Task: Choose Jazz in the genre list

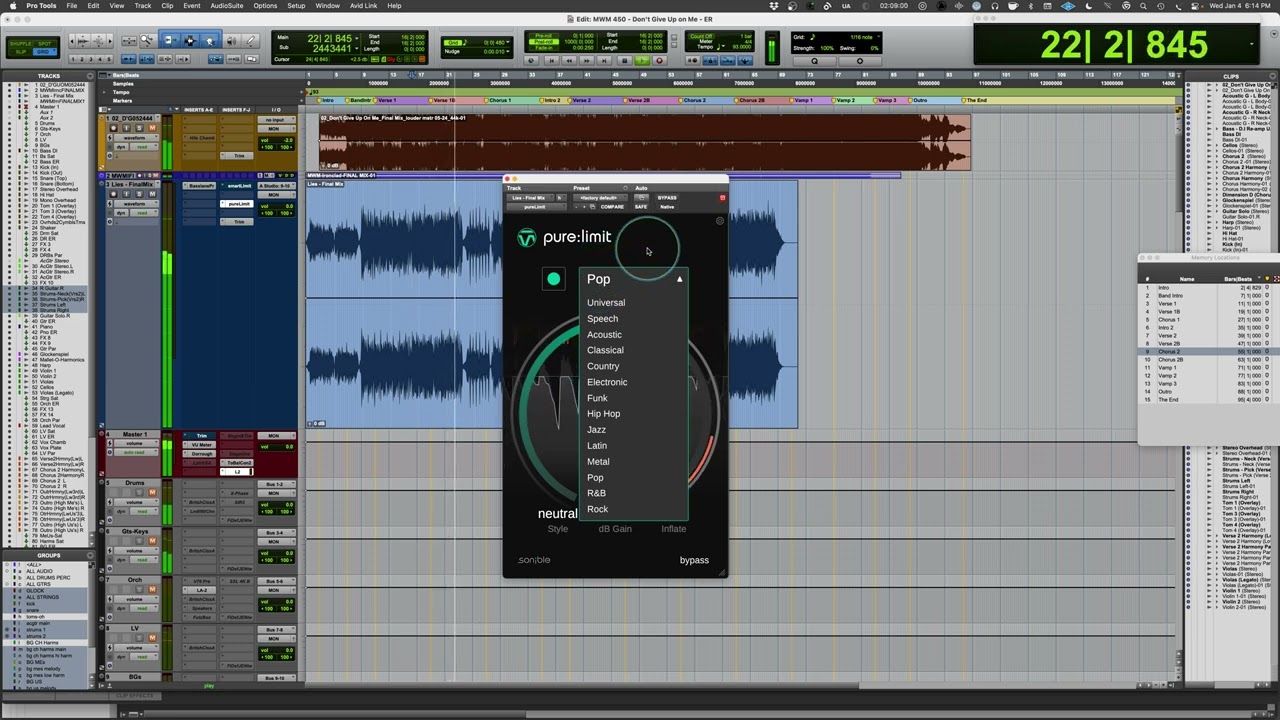Action: 596,430
